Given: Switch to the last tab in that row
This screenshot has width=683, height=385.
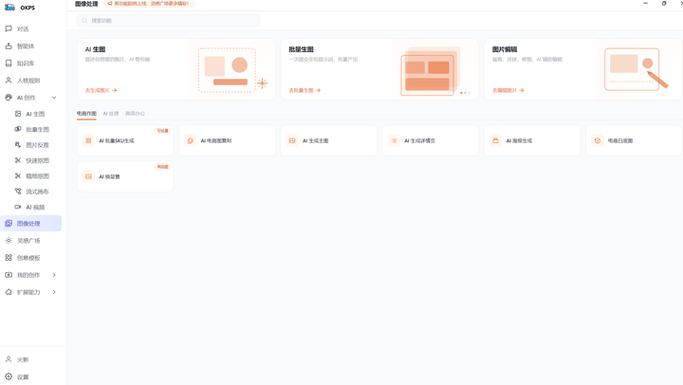Looking at the screenshot, I should (135, 114).
